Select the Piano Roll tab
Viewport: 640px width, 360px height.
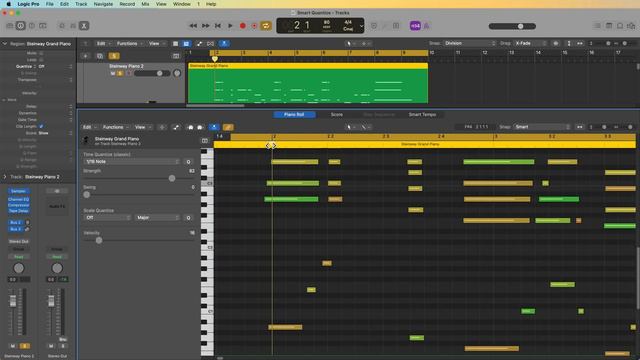[294, 115]
